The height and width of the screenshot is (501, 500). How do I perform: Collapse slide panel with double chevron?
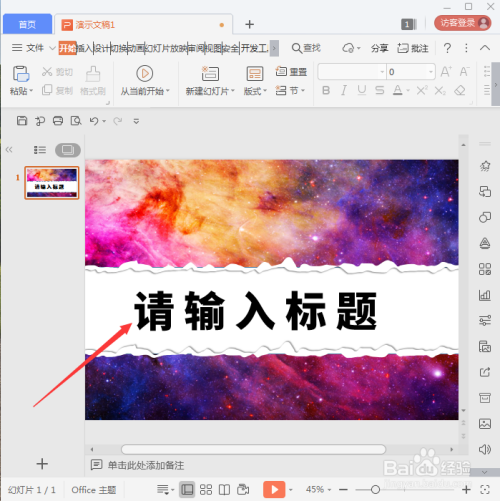click(x=9, y=150)
